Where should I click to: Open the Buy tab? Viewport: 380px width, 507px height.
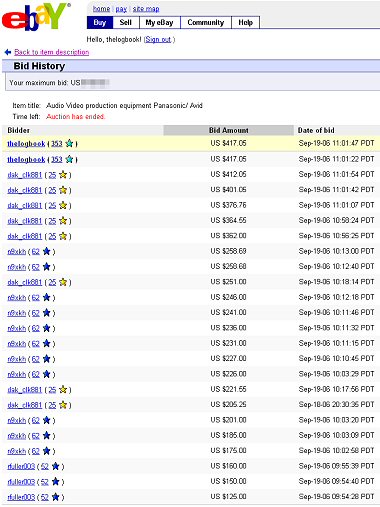(x=100, y=22)
